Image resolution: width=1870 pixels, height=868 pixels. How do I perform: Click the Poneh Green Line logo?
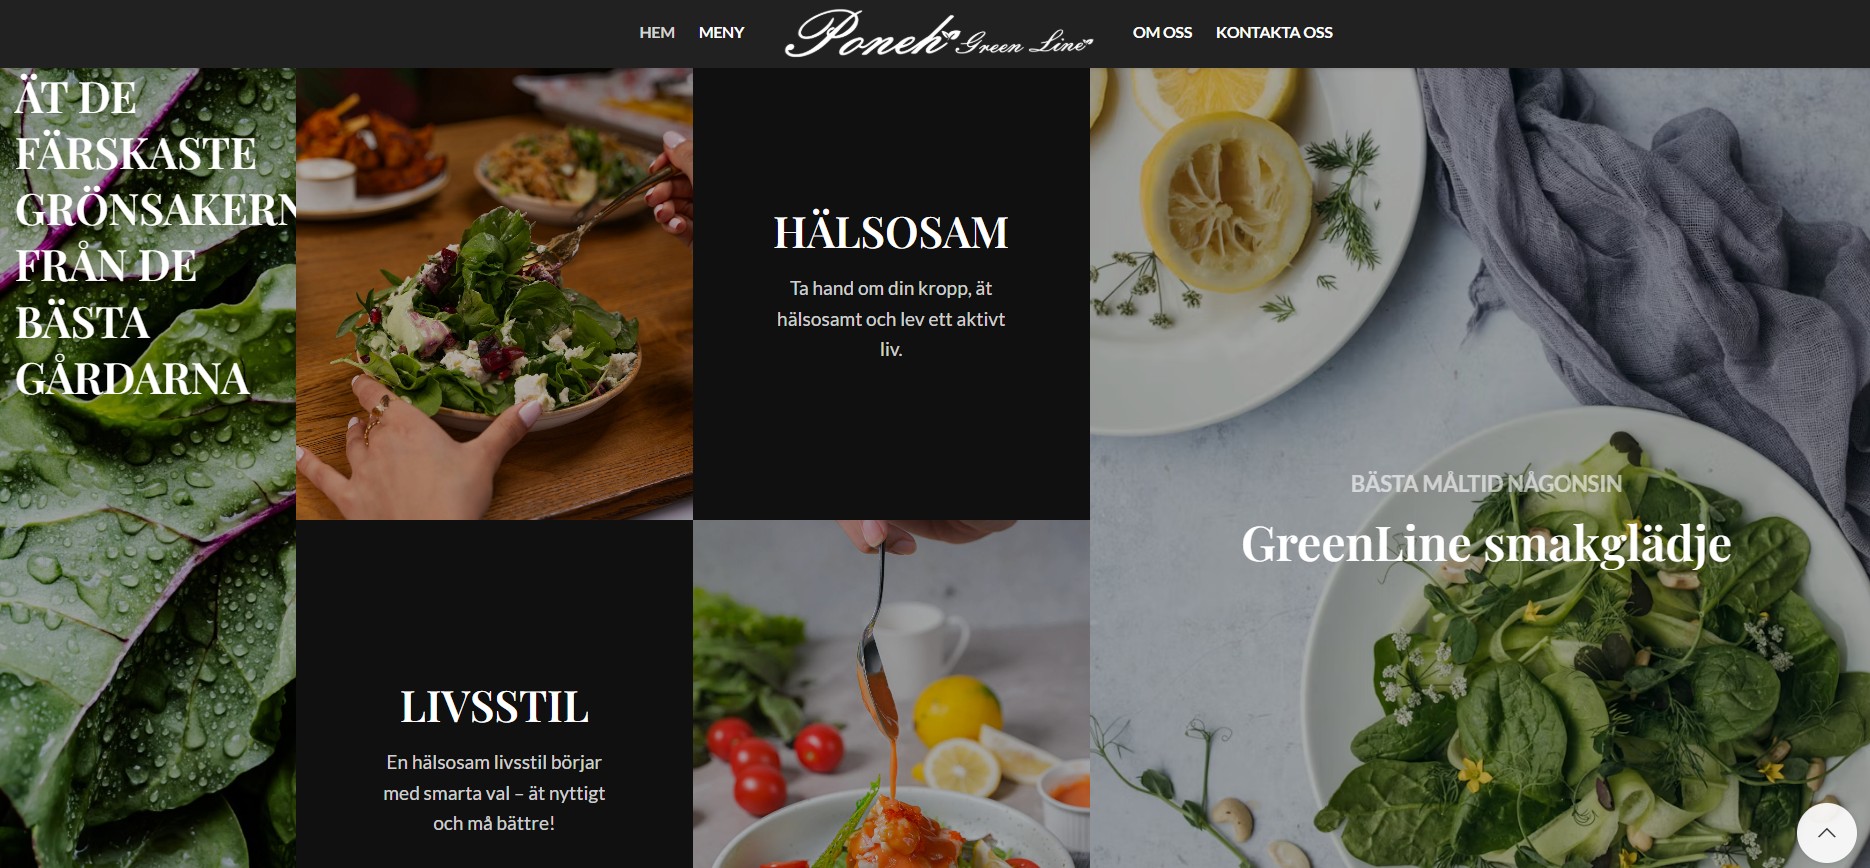click(x=939, y=33)
